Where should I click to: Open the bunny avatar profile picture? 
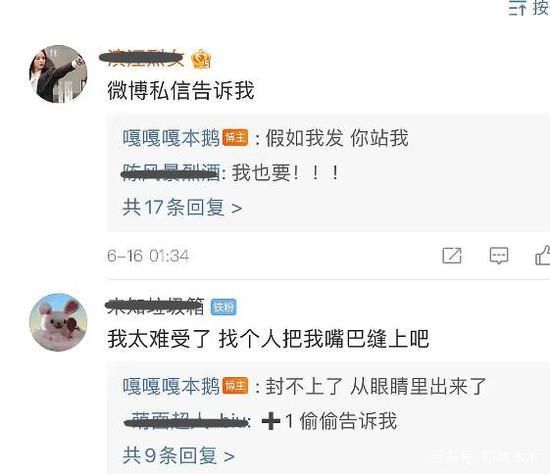tap(58, 322)
